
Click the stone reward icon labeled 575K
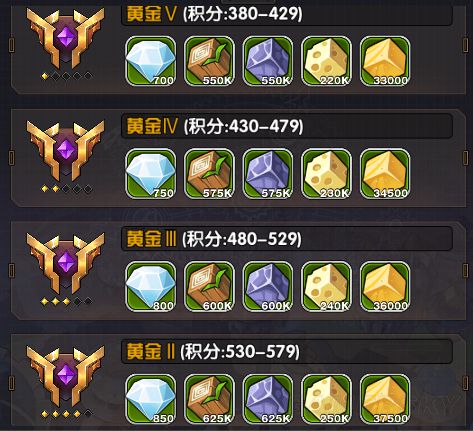tap(268, 174)
